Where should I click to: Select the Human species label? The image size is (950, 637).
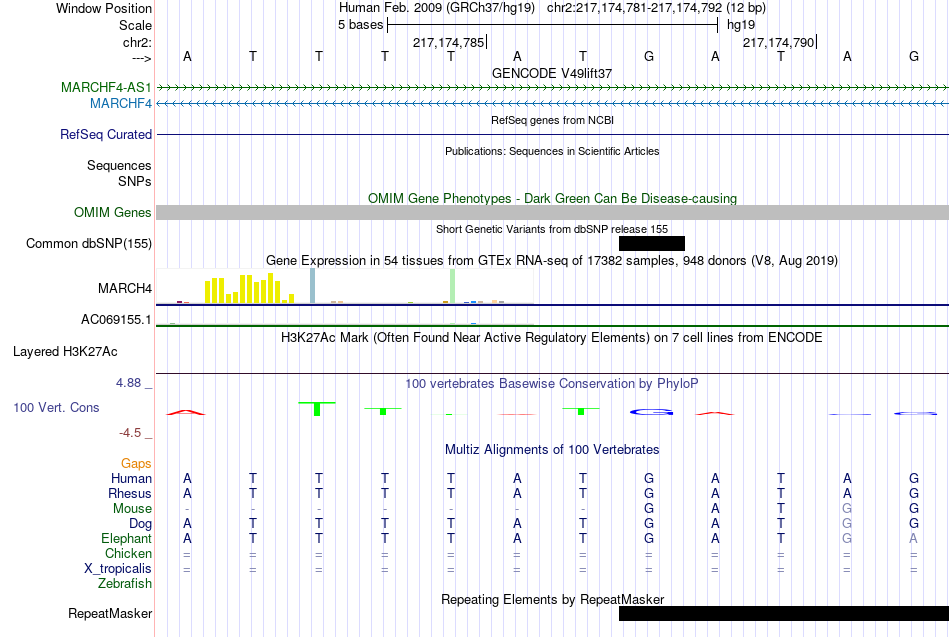131,478
